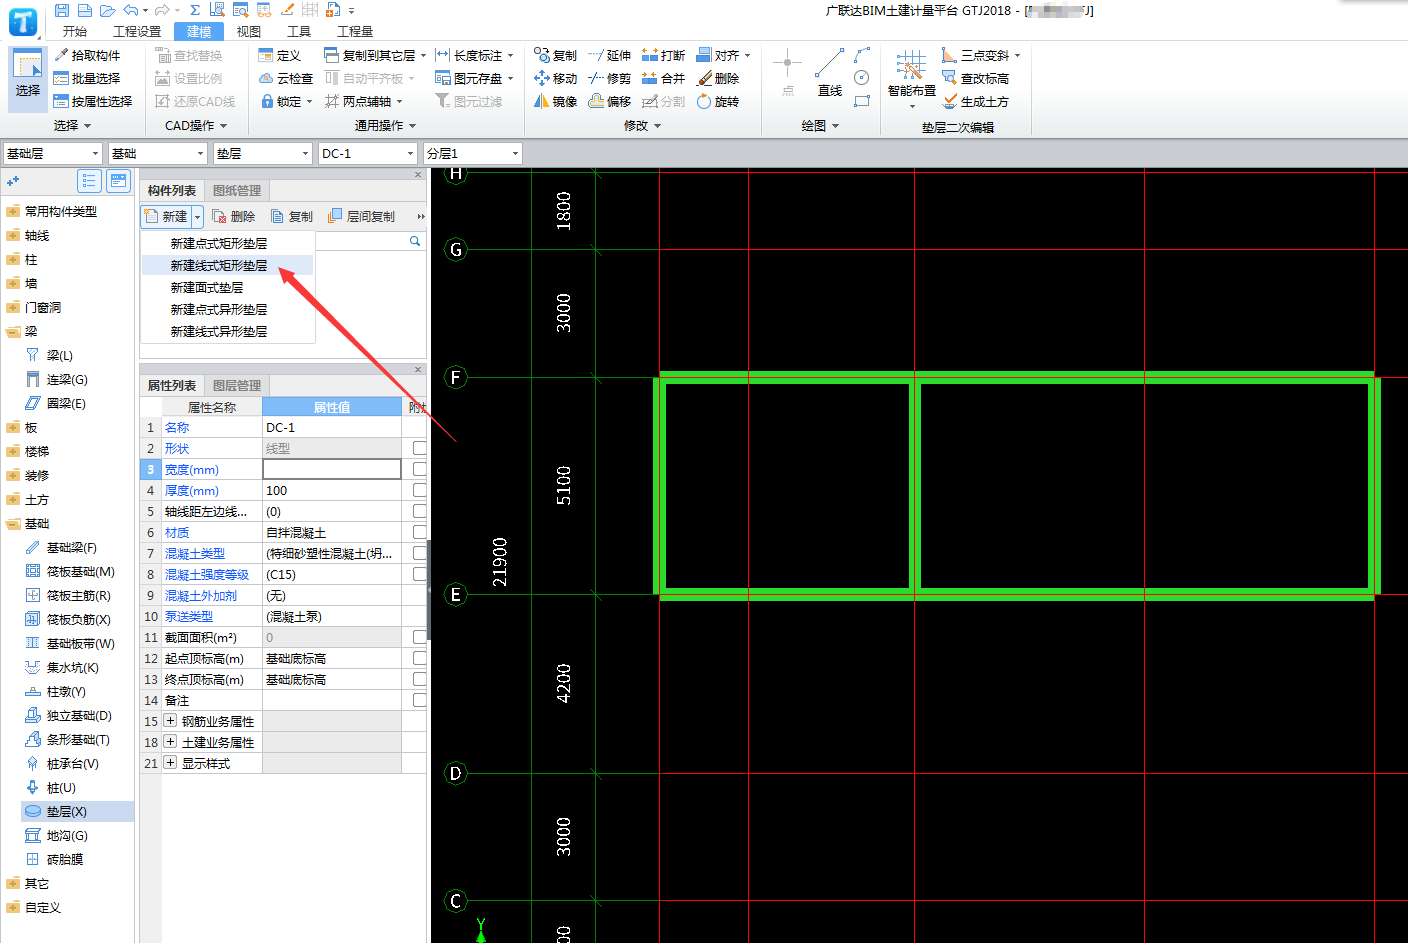
Task: Click 复制到其它层 copy to other layers
Action: pyautogui.click(x=375, y=55)
